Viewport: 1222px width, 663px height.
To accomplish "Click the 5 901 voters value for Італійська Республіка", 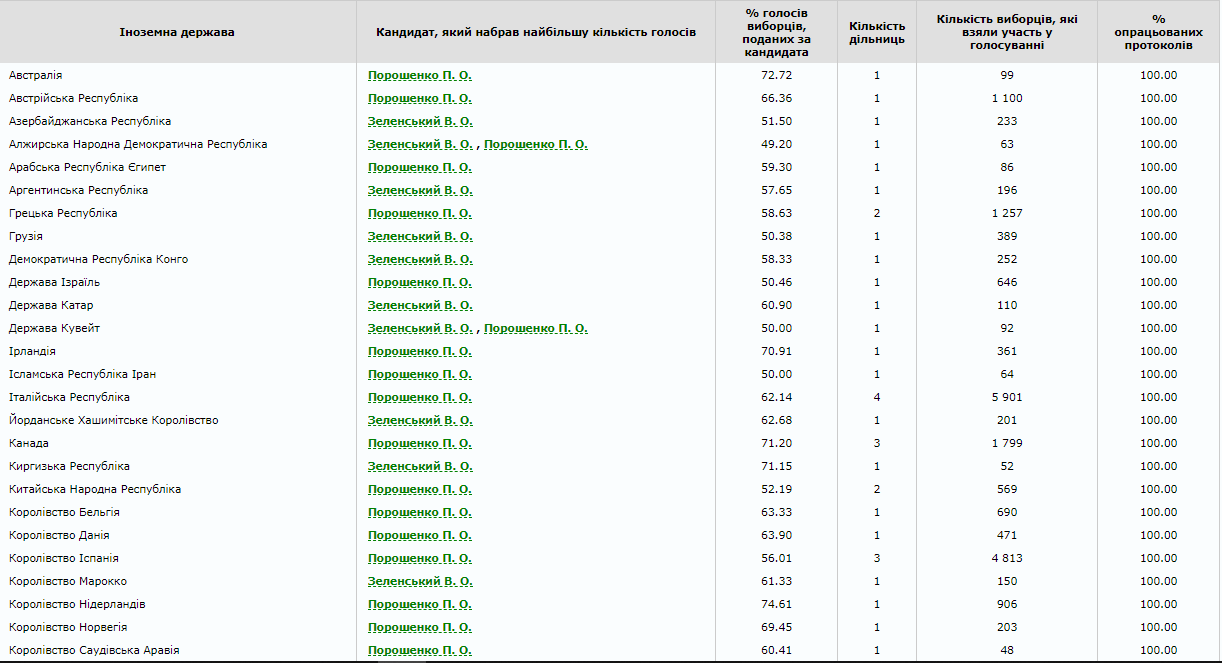I will pos(1006,397).
